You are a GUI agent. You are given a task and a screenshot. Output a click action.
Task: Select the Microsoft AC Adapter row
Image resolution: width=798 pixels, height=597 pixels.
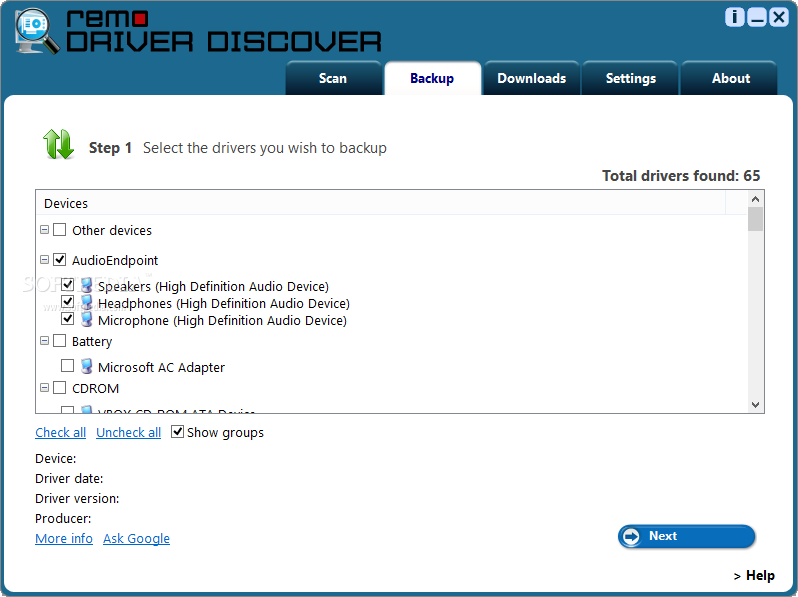[x=161, y=367]
